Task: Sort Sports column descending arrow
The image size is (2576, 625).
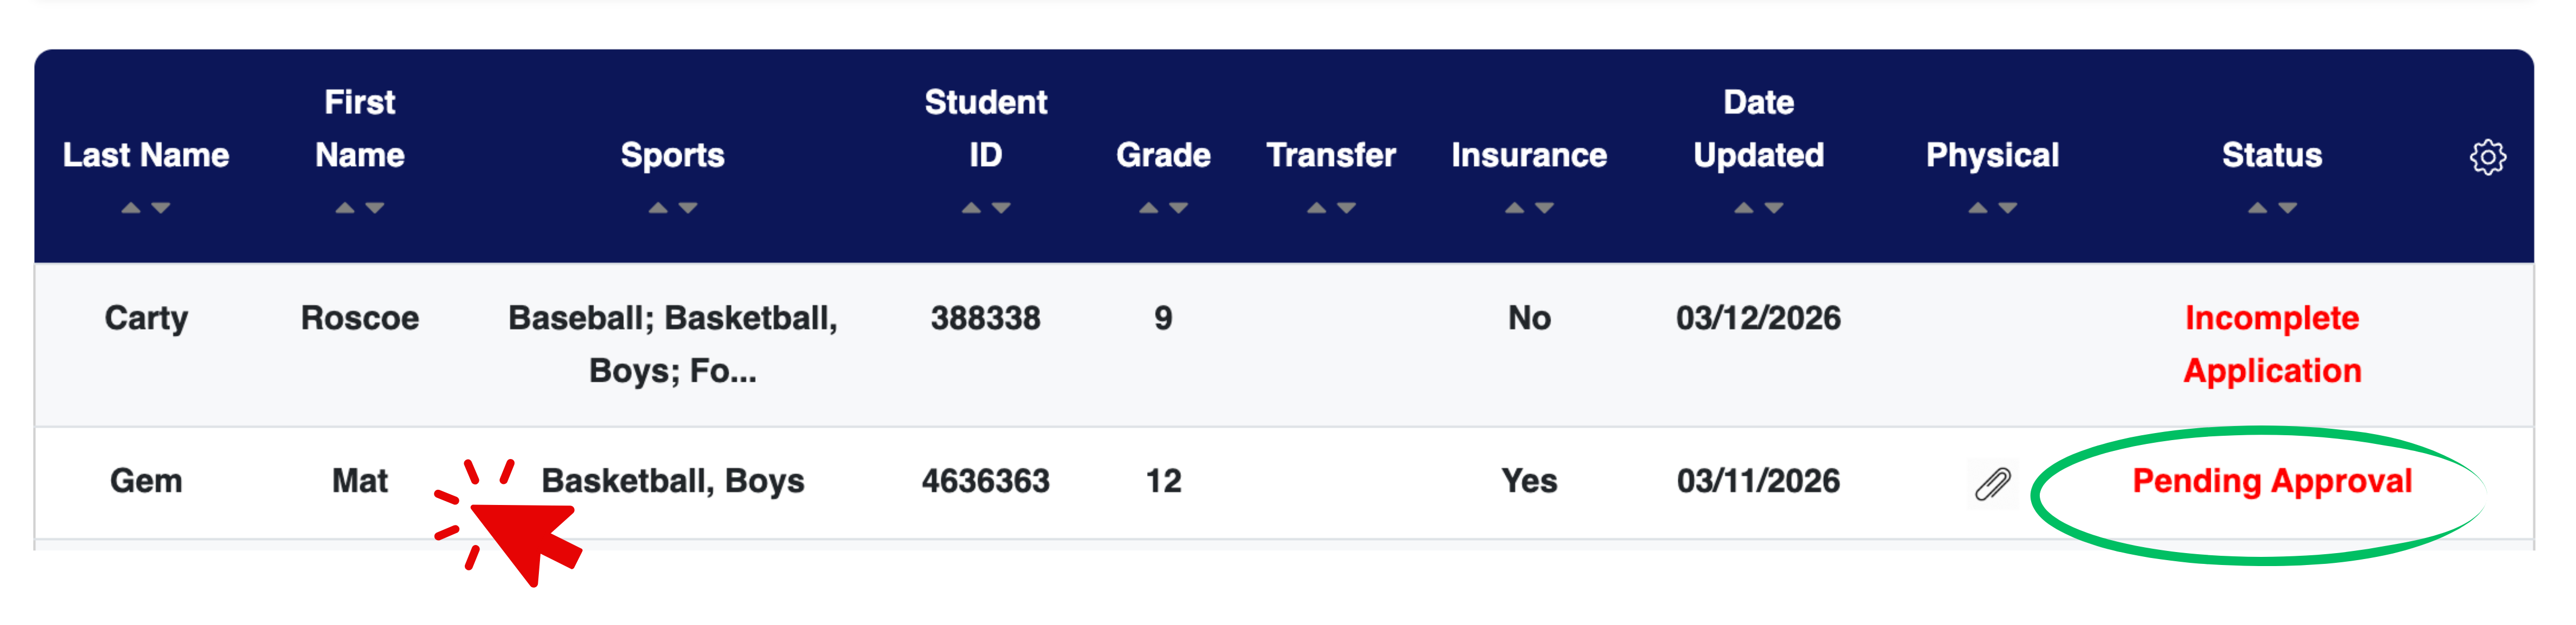Action: [x=688, y=208]
